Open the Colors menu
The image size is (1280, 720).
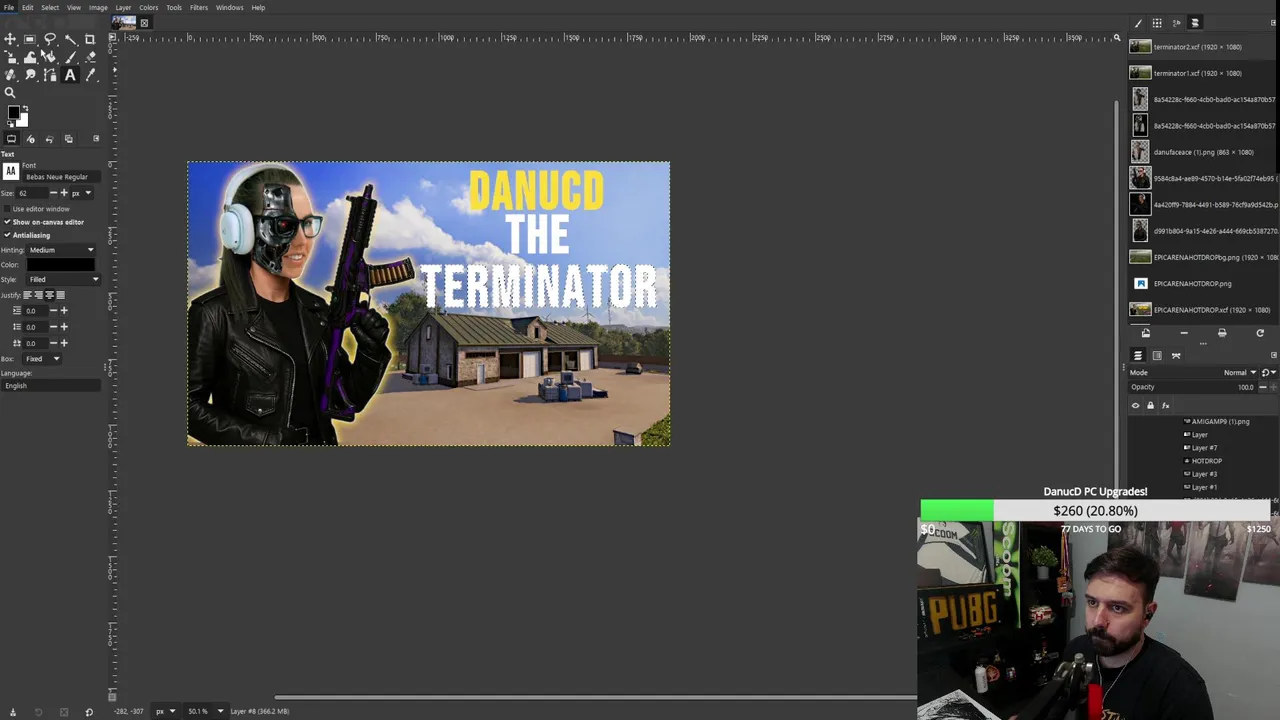pyautogui.click(x=149, y=7)
